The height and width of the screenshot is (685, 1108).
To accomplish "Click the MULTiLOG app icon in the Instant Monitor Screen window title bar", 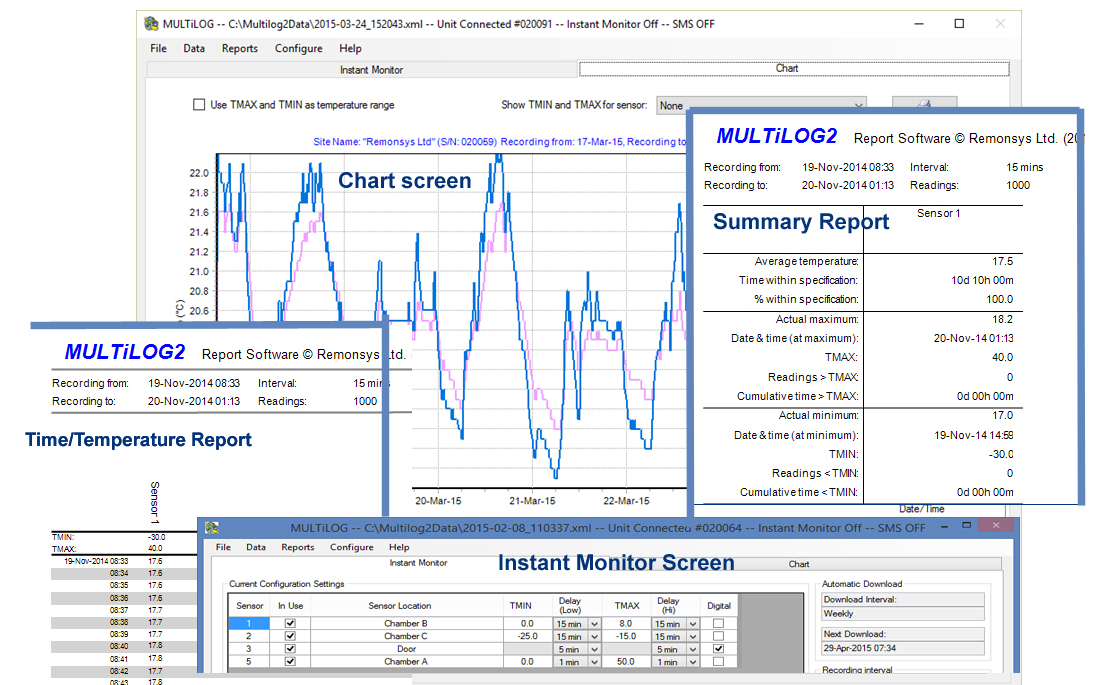I will pyautogui.click(x=211, y=527).
